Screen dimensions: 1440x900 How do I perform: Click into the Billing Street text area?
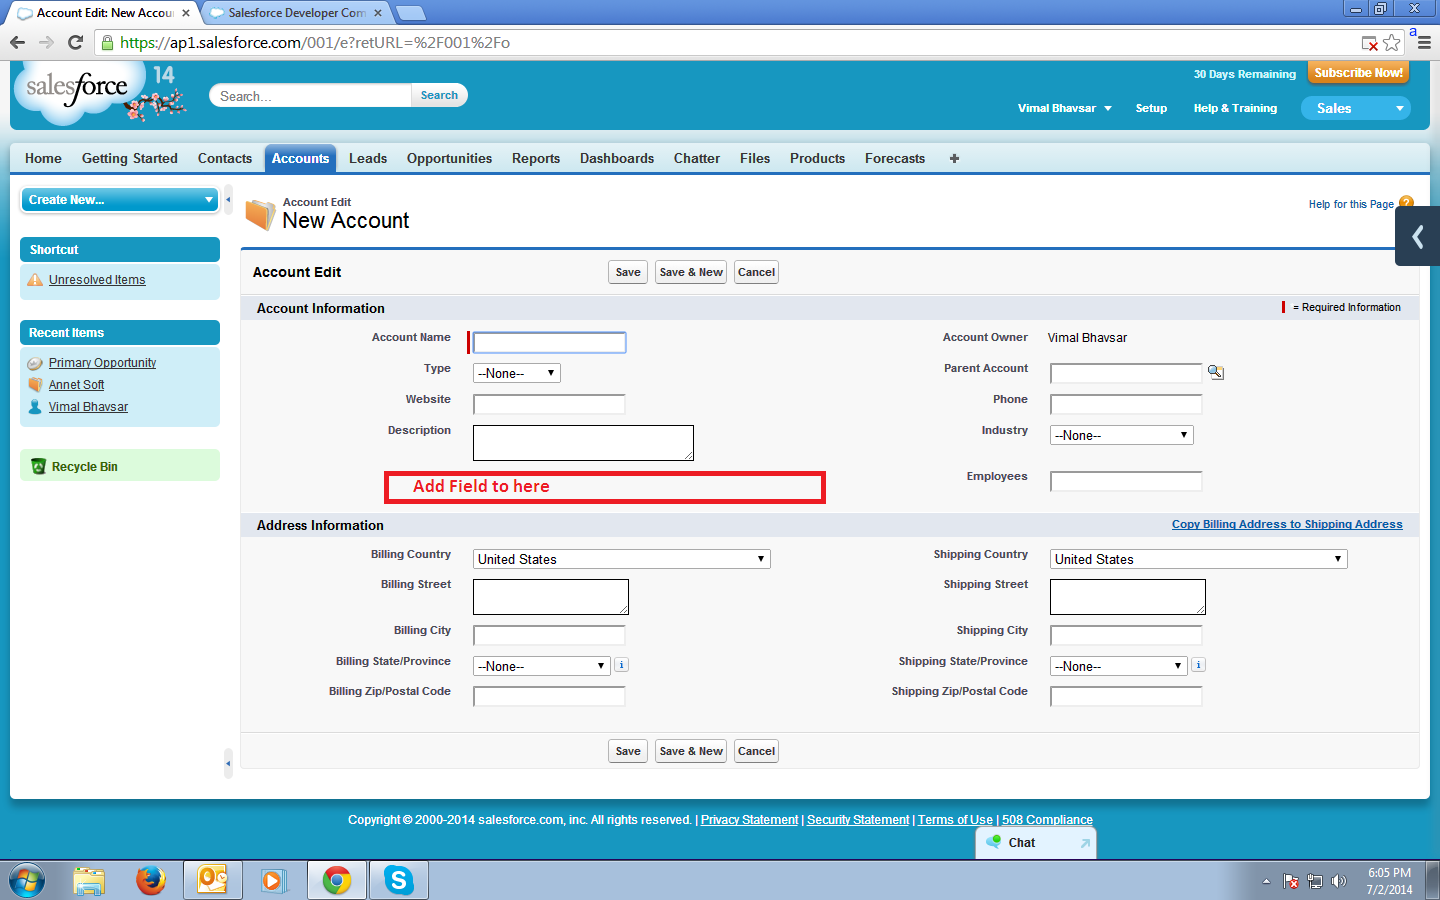coord(551,597)
